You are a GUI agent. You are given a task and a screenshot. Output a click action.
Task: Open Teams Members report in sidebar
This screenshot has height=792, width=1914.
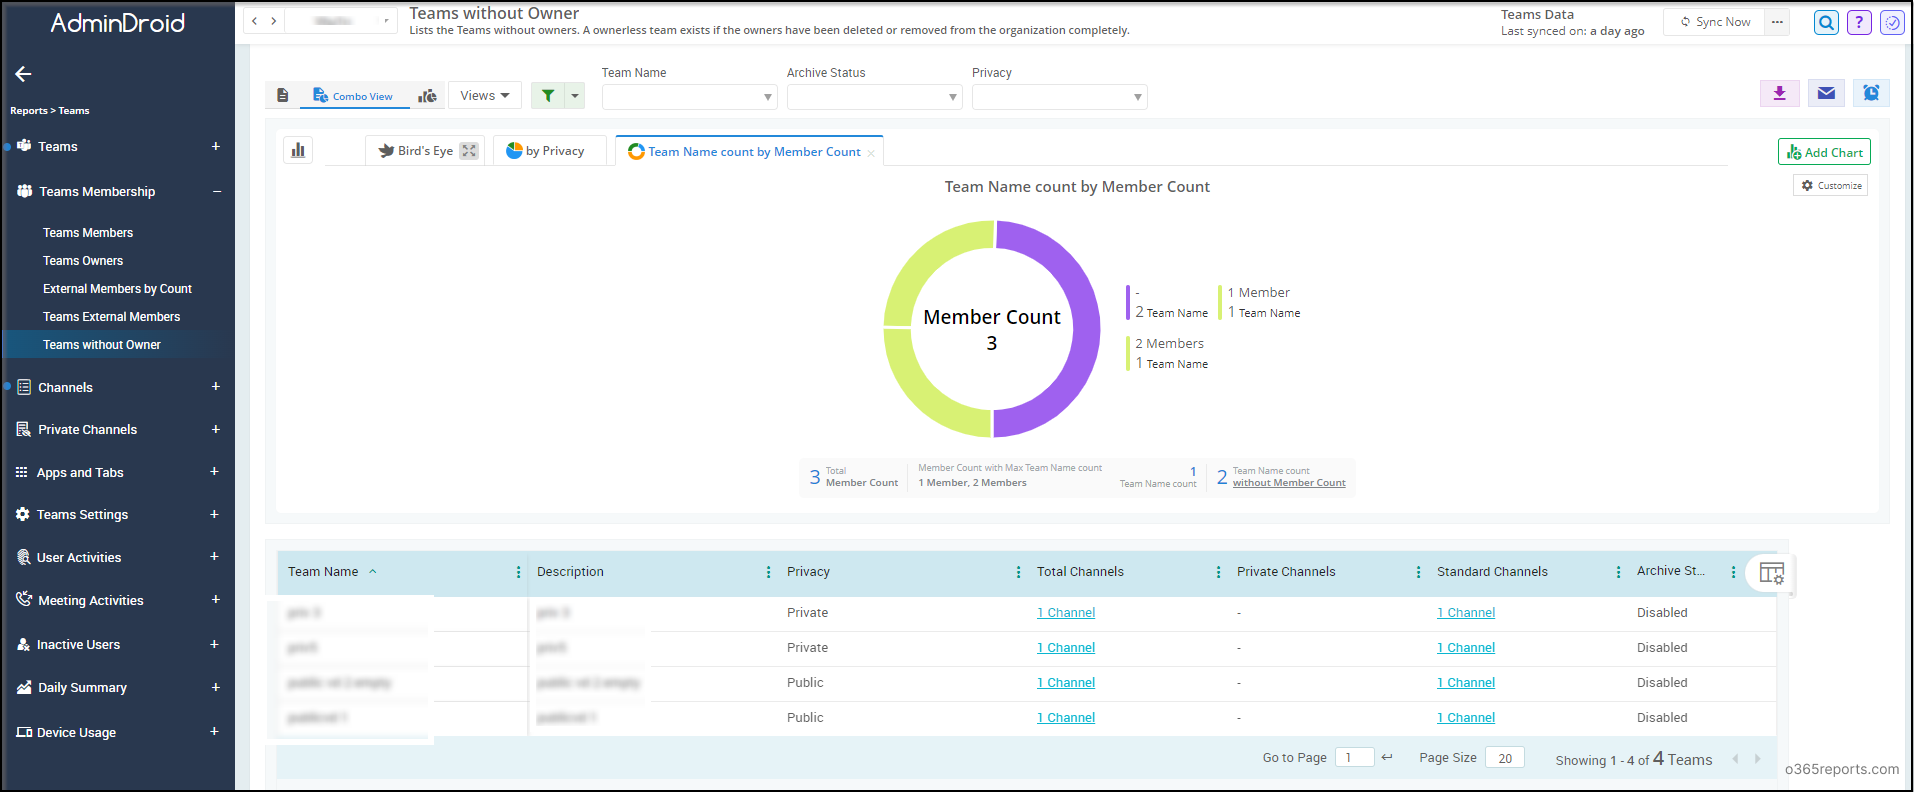click(x=88, y=232)
